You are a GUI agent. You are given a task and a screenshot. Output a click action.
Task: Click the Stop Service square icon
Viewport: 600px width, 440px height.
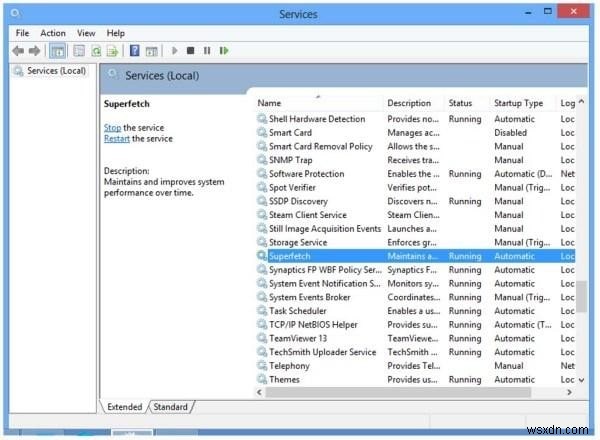click(191, 51)
